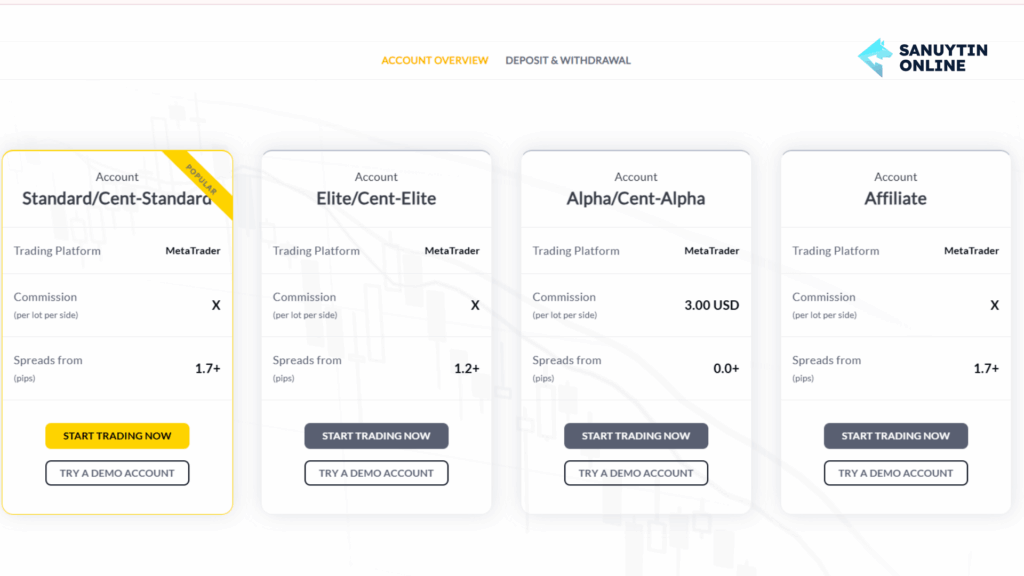Viewport: 1024px width, 576px height.
Task: Open the Account Overview tab
Action: (435, 60)
